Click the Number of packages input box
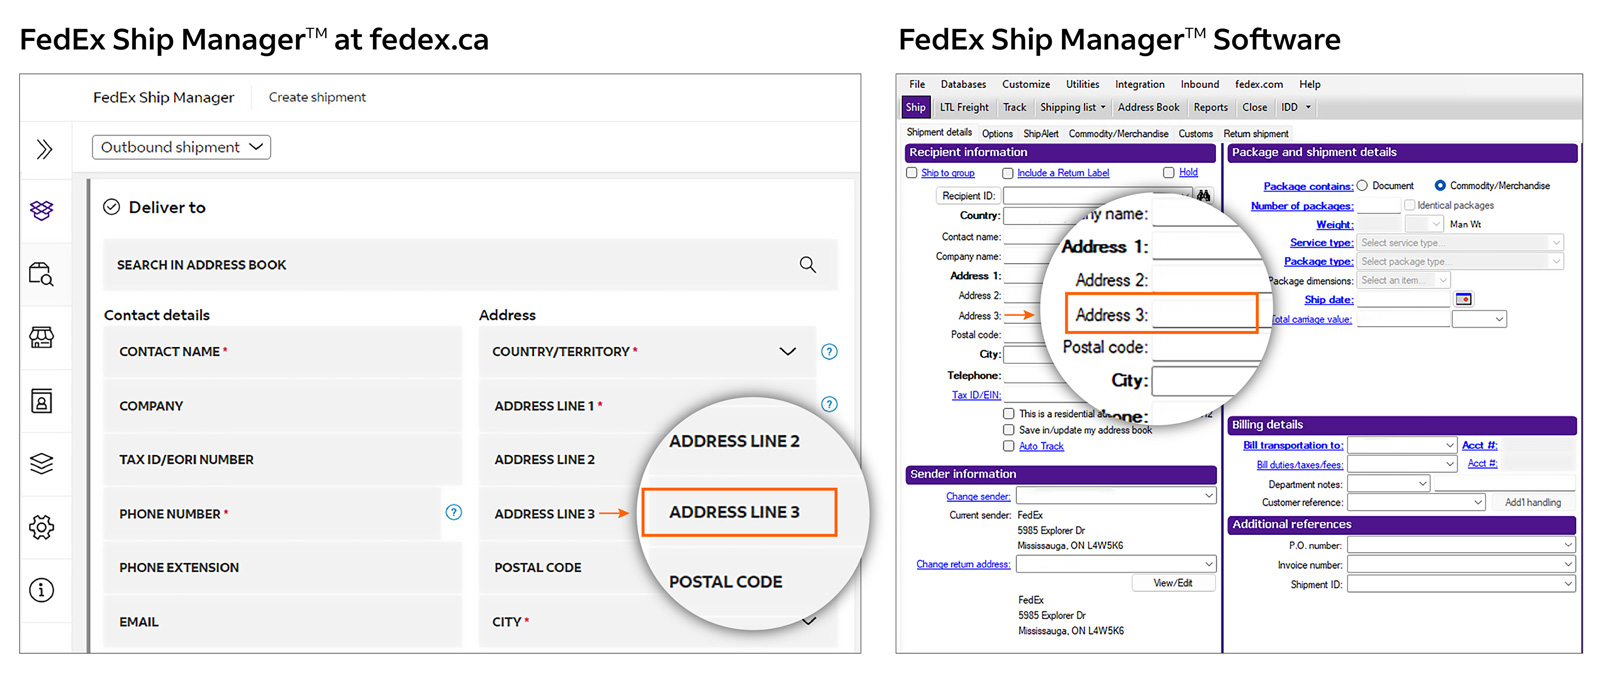Viewport: 1600px width, 679px height. pyautogui.click(x=1378, y=205)
